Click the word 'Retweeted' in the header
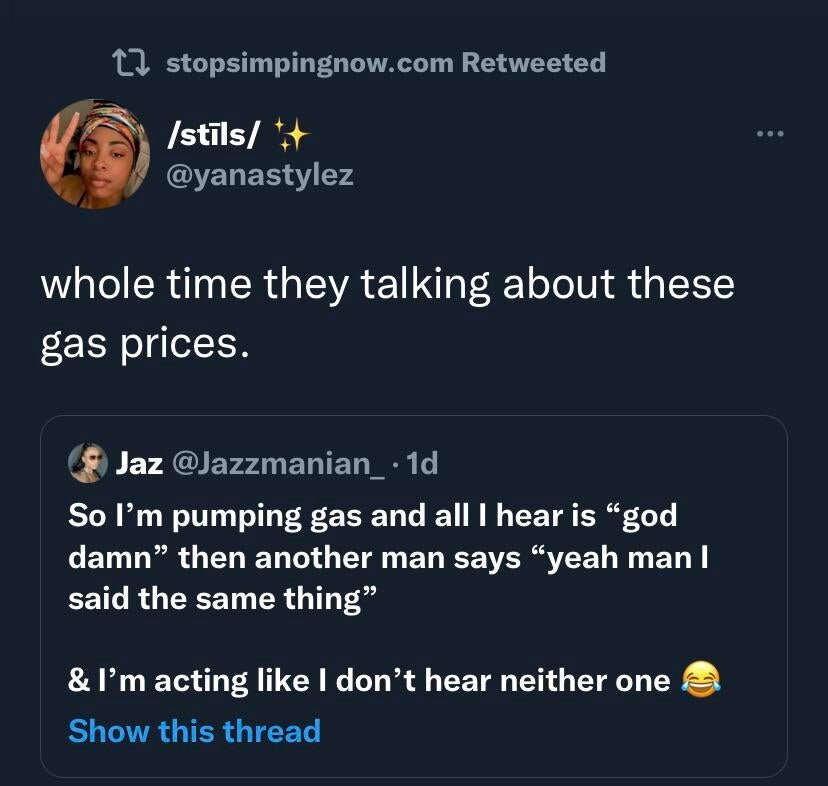Screen dimensions: 828x786 point(533,63)
